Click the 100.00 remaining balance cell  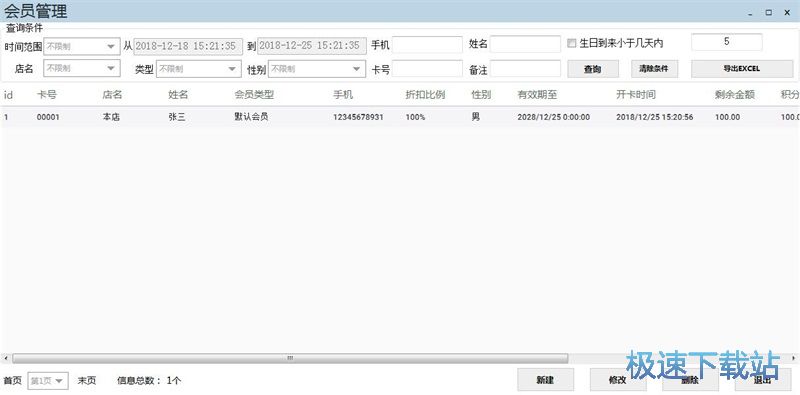pos(728,117)
